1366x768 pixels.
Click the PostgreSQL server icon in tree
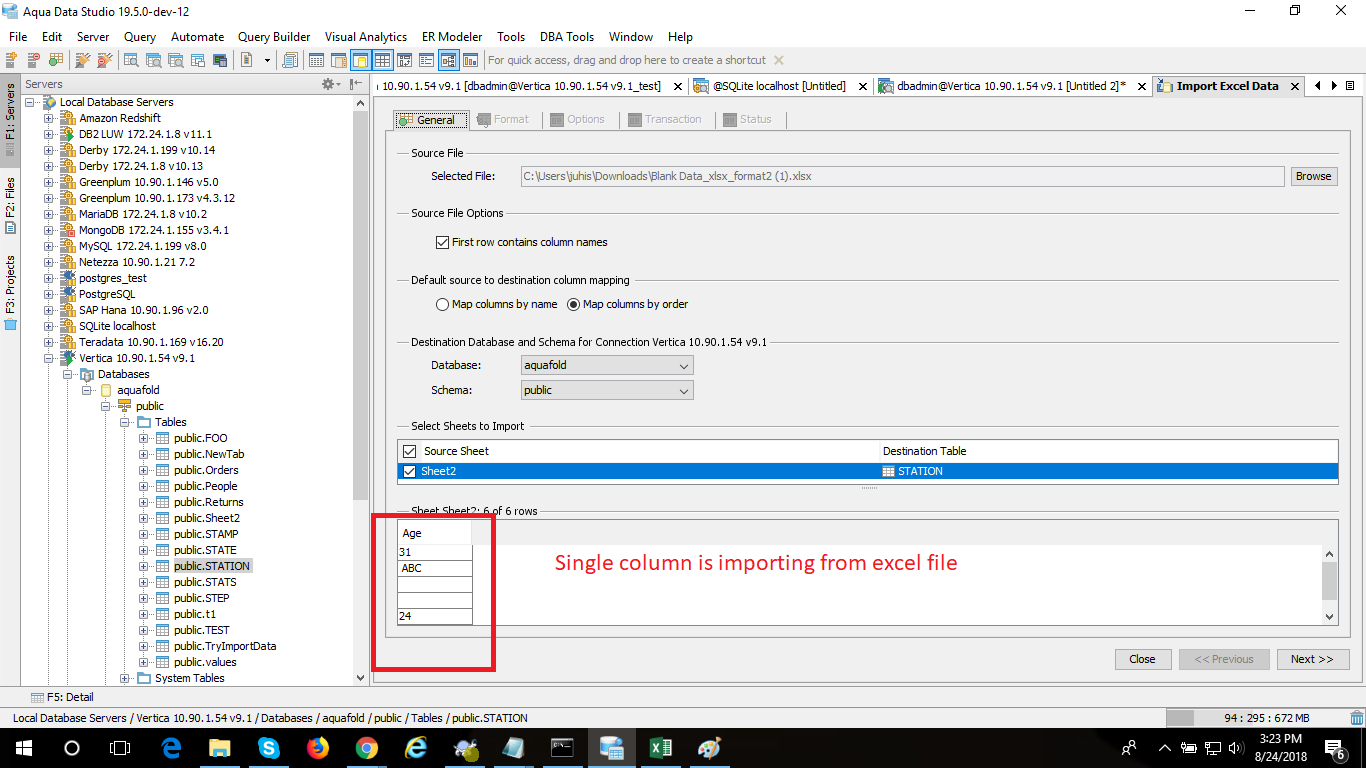point(68,294)
